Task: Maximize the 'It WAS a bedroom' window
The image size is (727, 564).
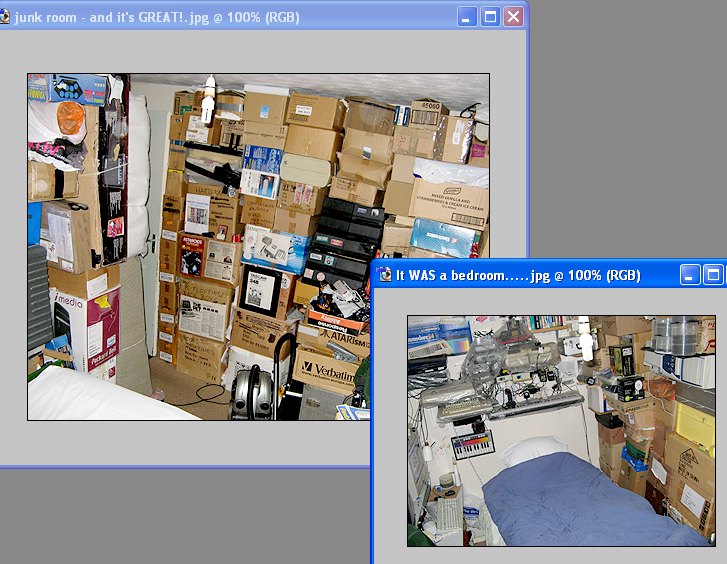Action: 713,274
